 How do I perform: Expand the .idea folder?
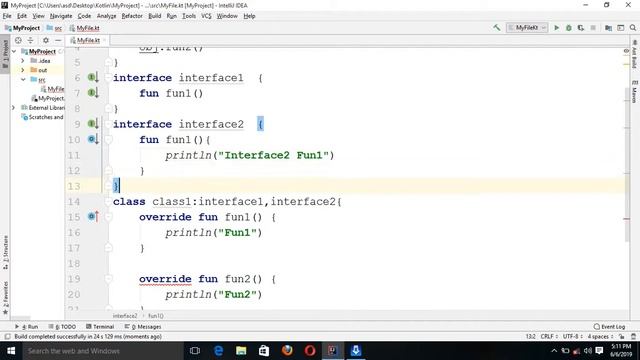pos(23,60)
